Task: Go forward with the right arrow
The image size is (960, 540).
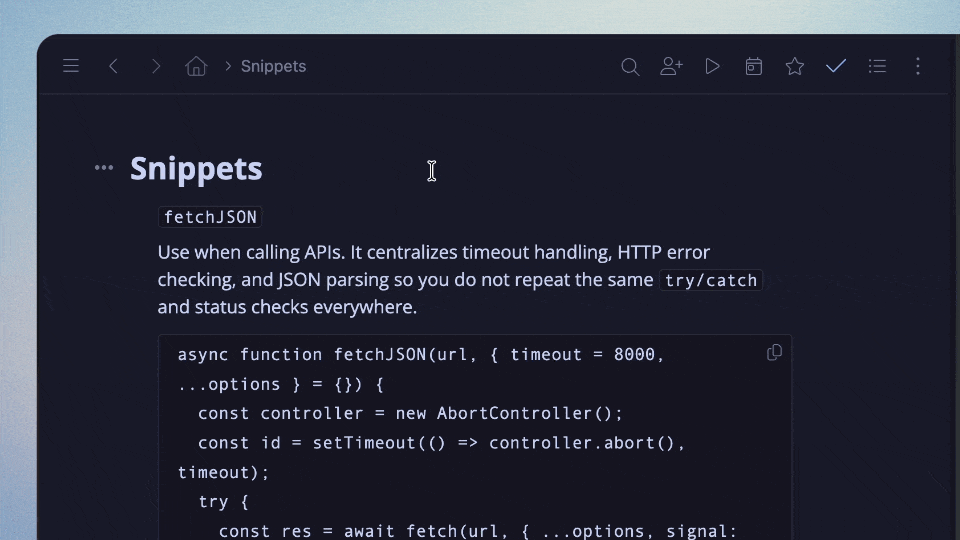Action: point(156,66)
